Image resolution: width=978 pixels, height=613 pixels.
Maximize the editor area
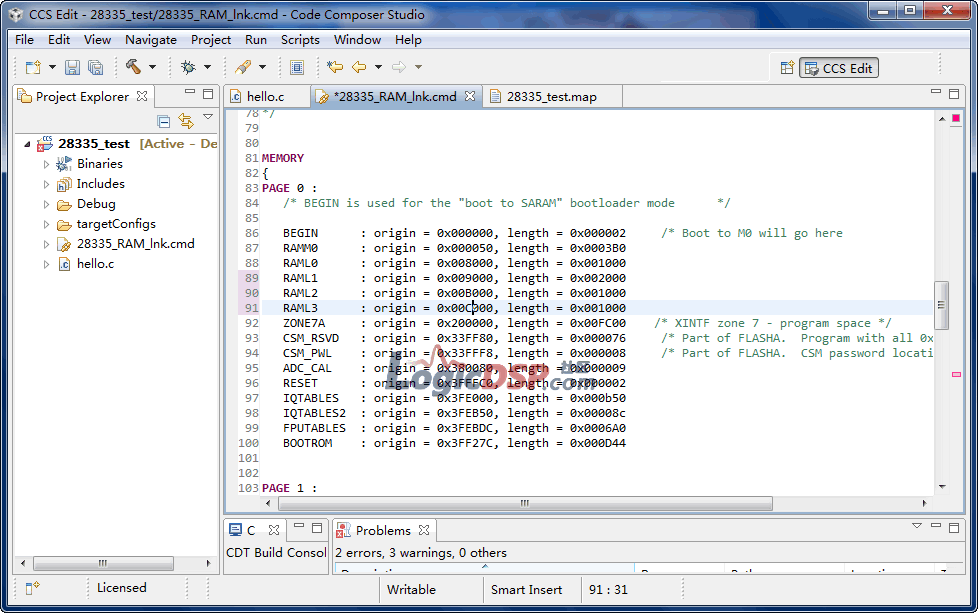point(954,94)
